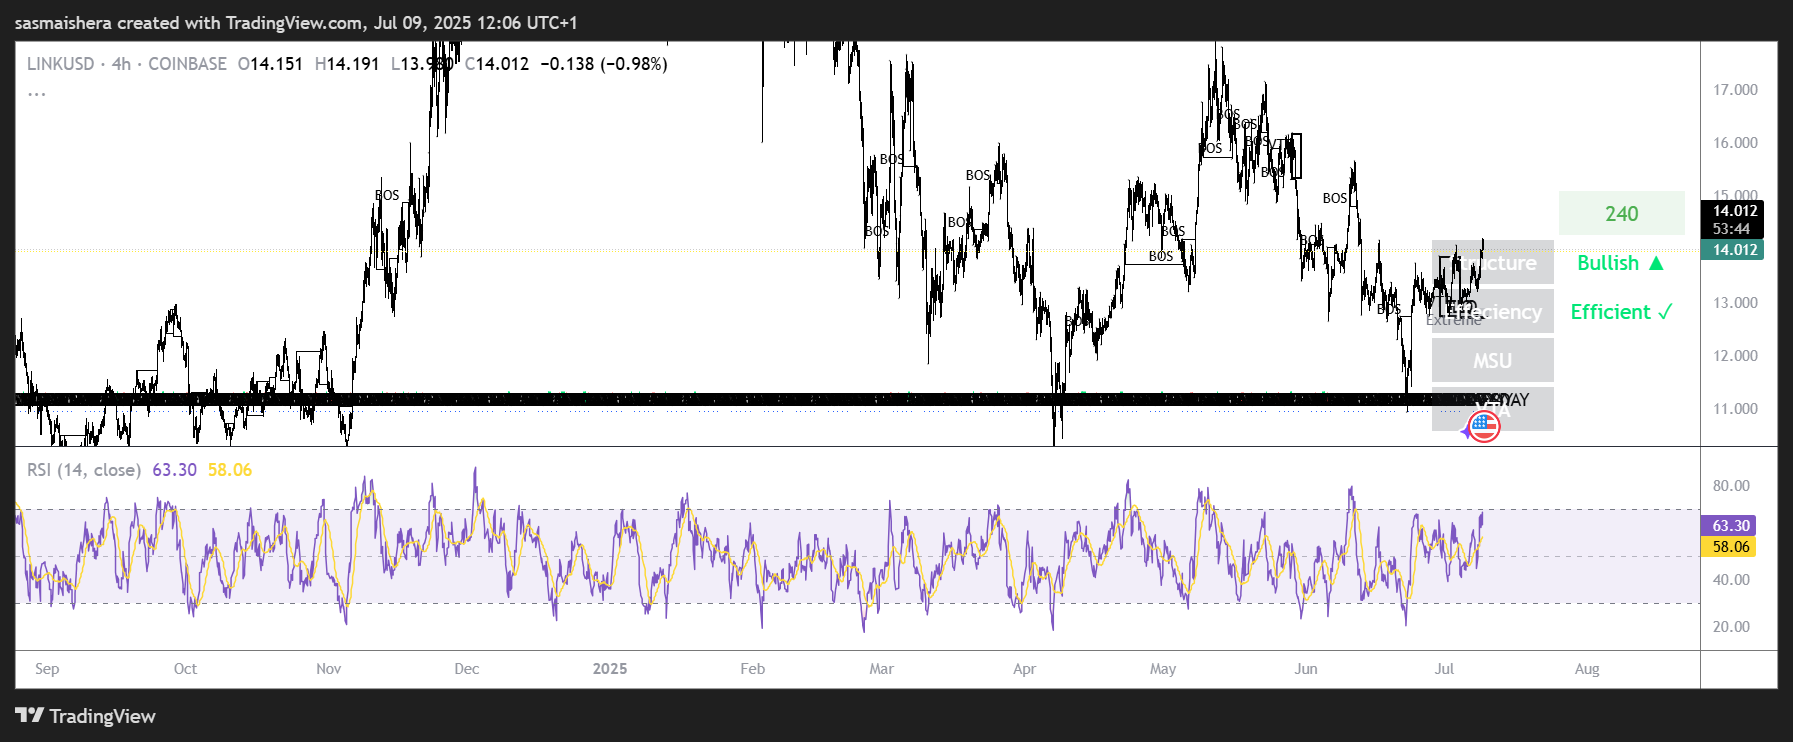Click the black price label with countdown

click(1734, 219)
